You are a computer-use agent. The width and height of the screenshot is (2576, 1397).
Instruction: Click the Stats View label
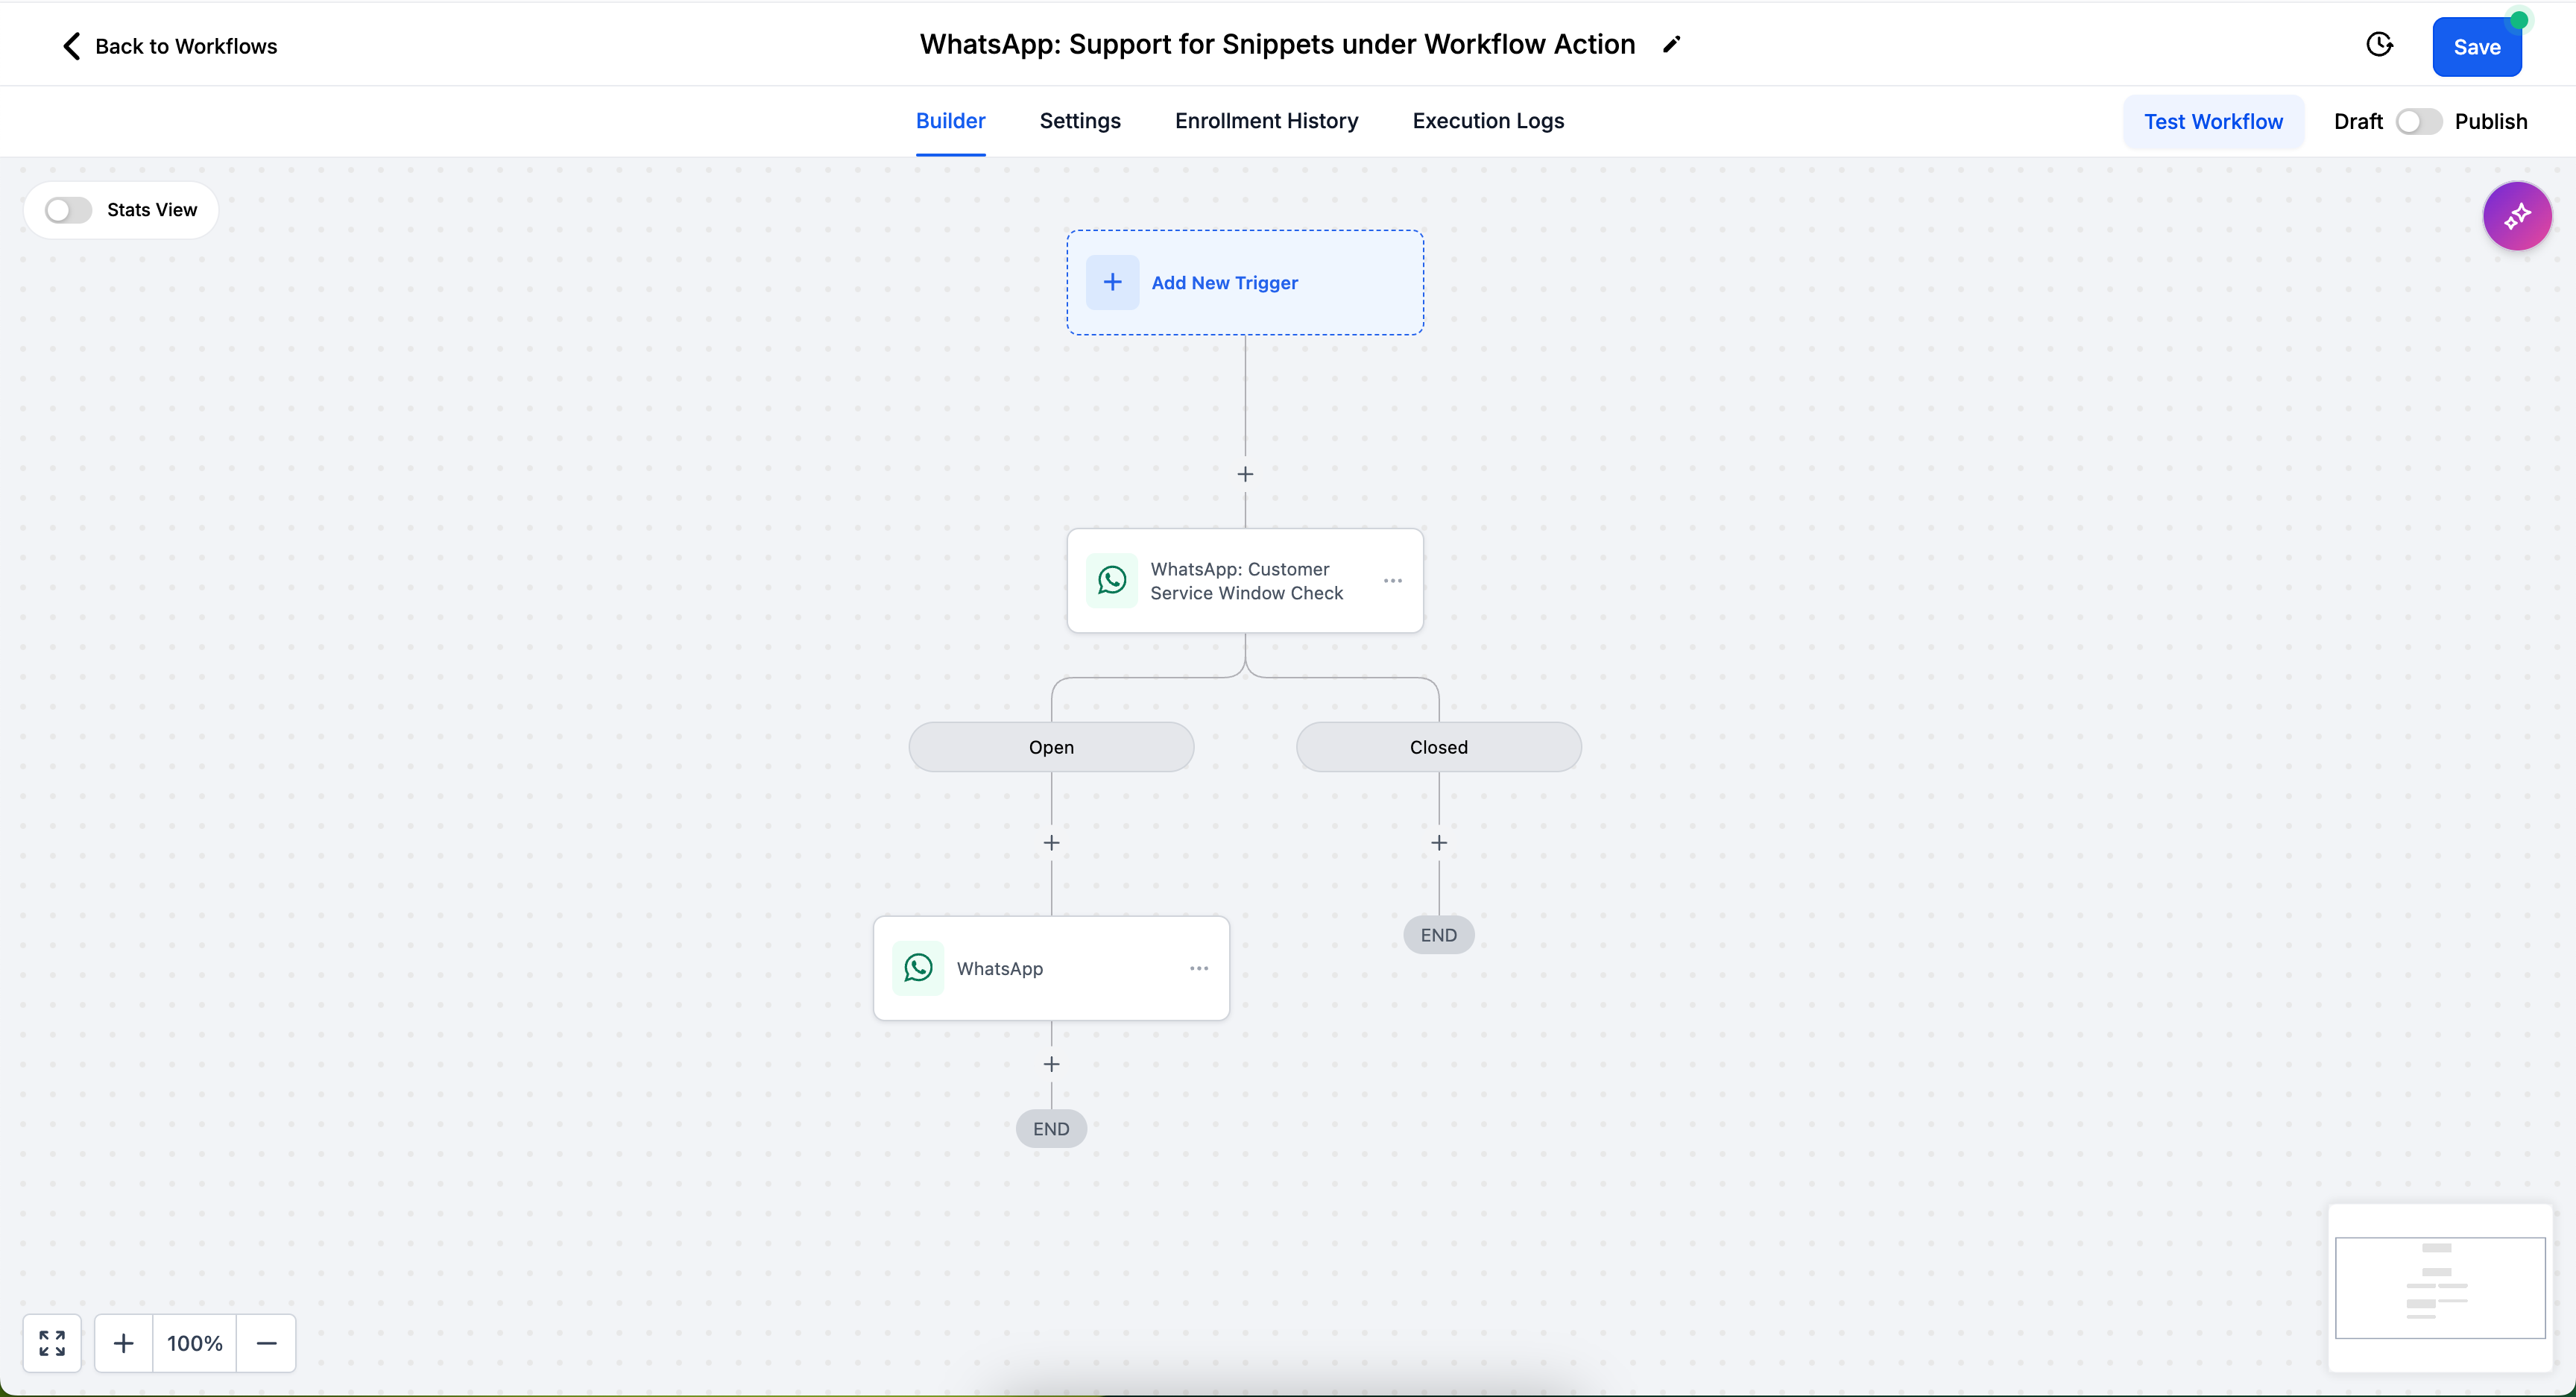[152, 210]
